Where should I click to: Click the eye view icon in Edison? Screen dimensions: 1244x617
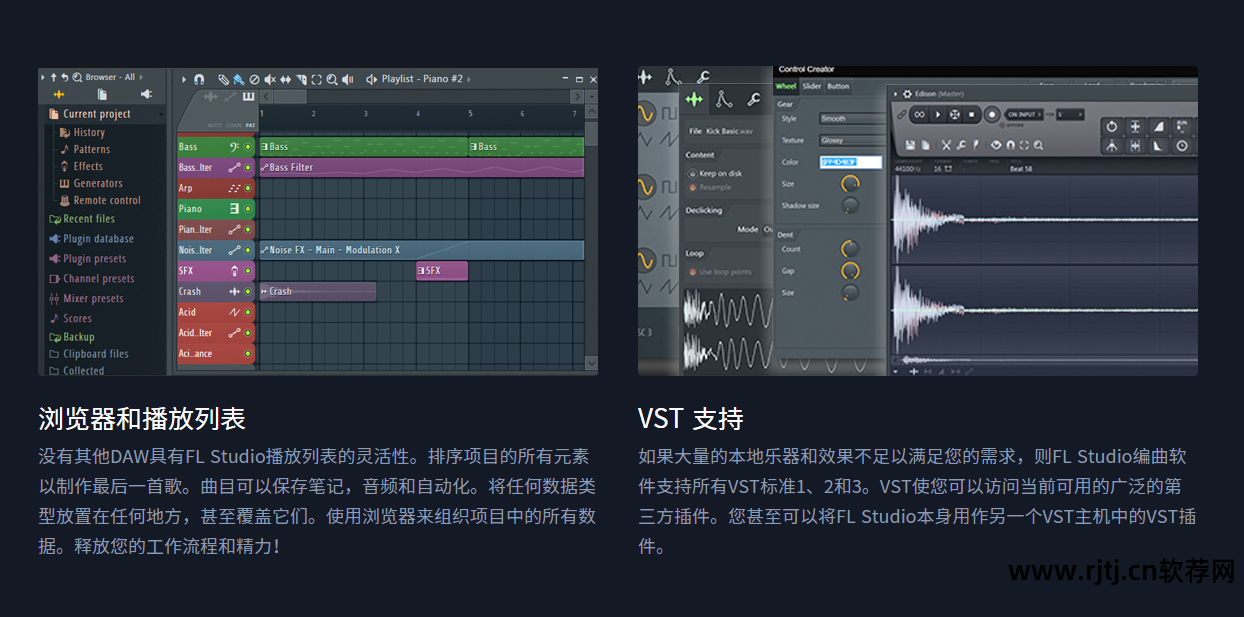click(996, 145)
